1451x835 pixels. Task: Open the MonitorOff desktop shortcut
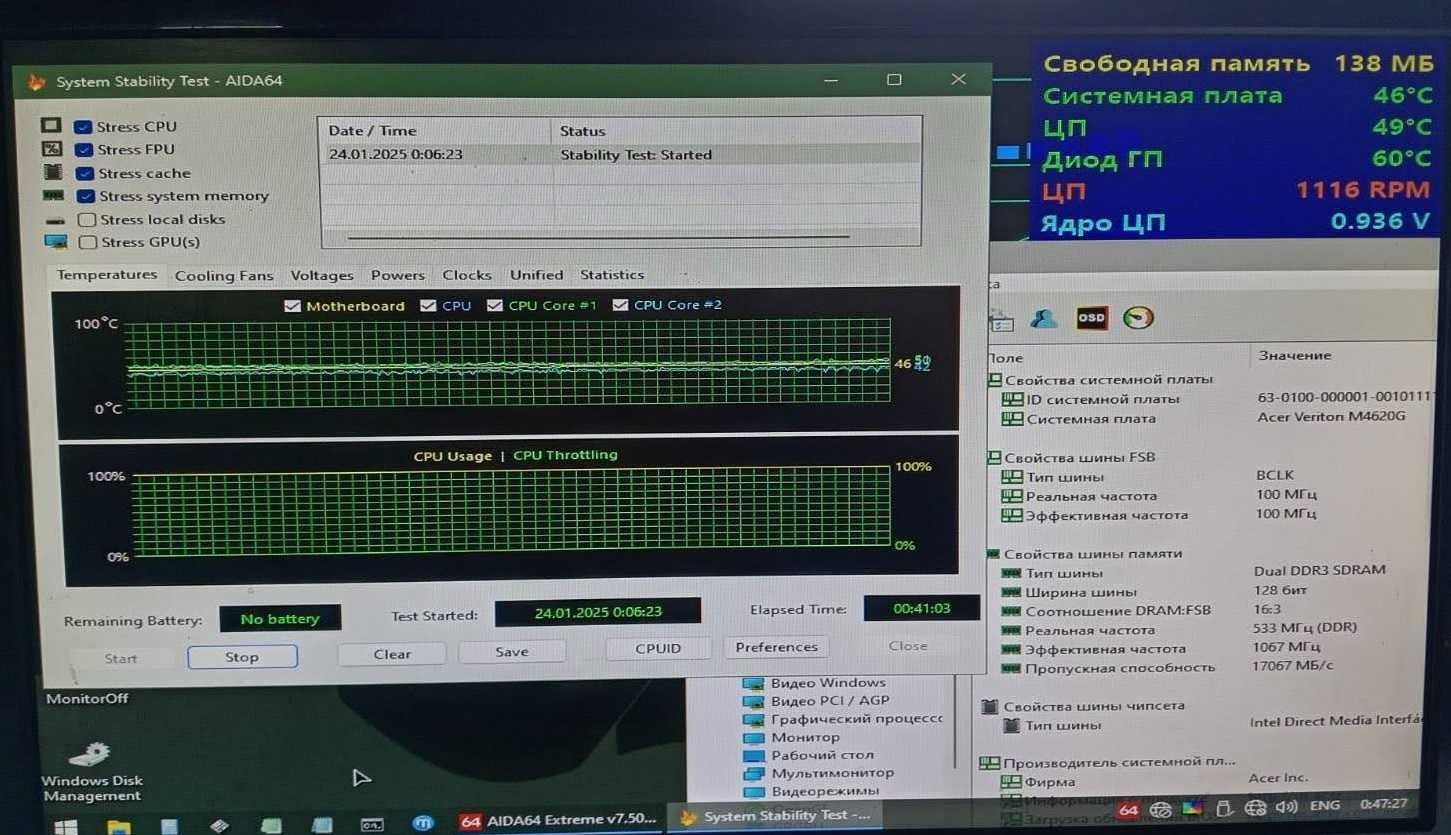click(88, 698)
